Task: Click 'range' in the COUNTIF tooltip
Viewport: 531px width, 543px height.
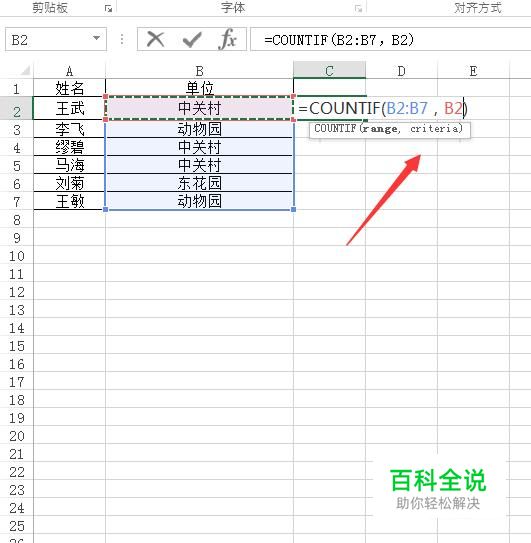Action: (x=380, y=129)
